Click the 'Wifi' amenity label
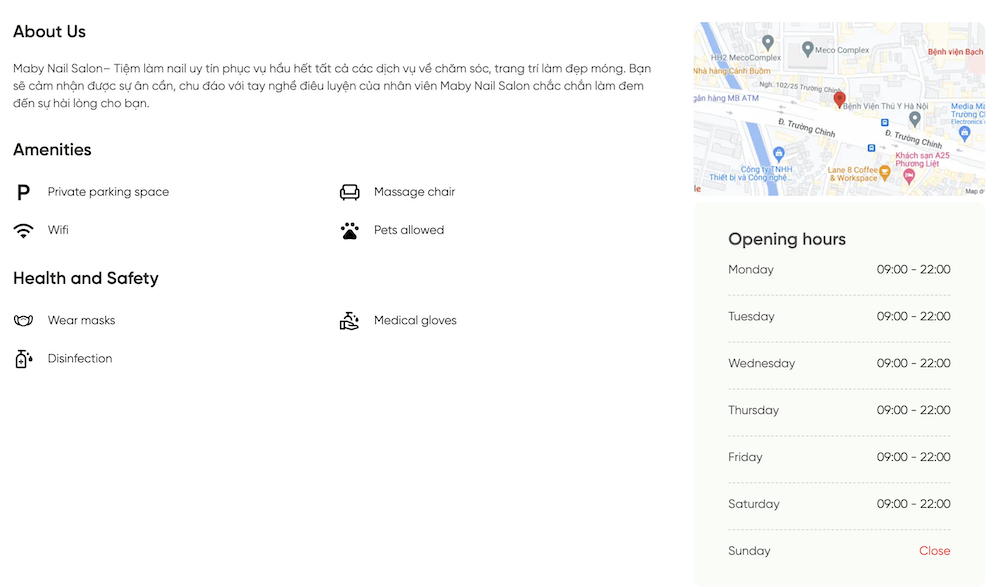Image resolution: width=1000 pixels, height=587 pixels. (58, 230)
